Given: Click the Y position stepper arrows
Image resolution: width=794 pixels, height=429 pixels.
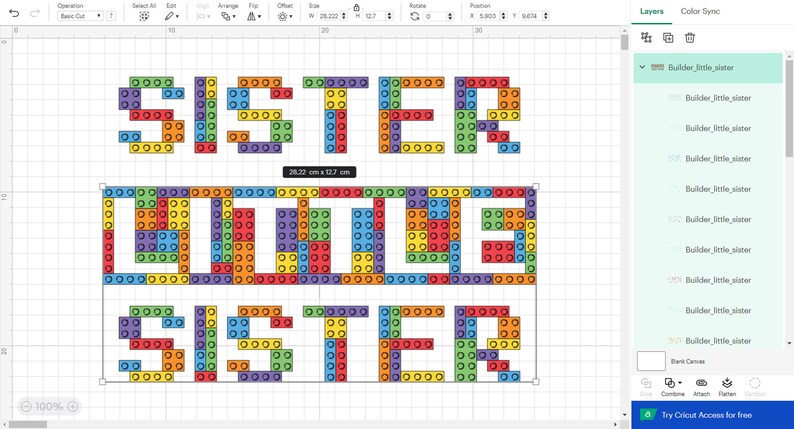Looking at the screenshot, I should point(546,16).
